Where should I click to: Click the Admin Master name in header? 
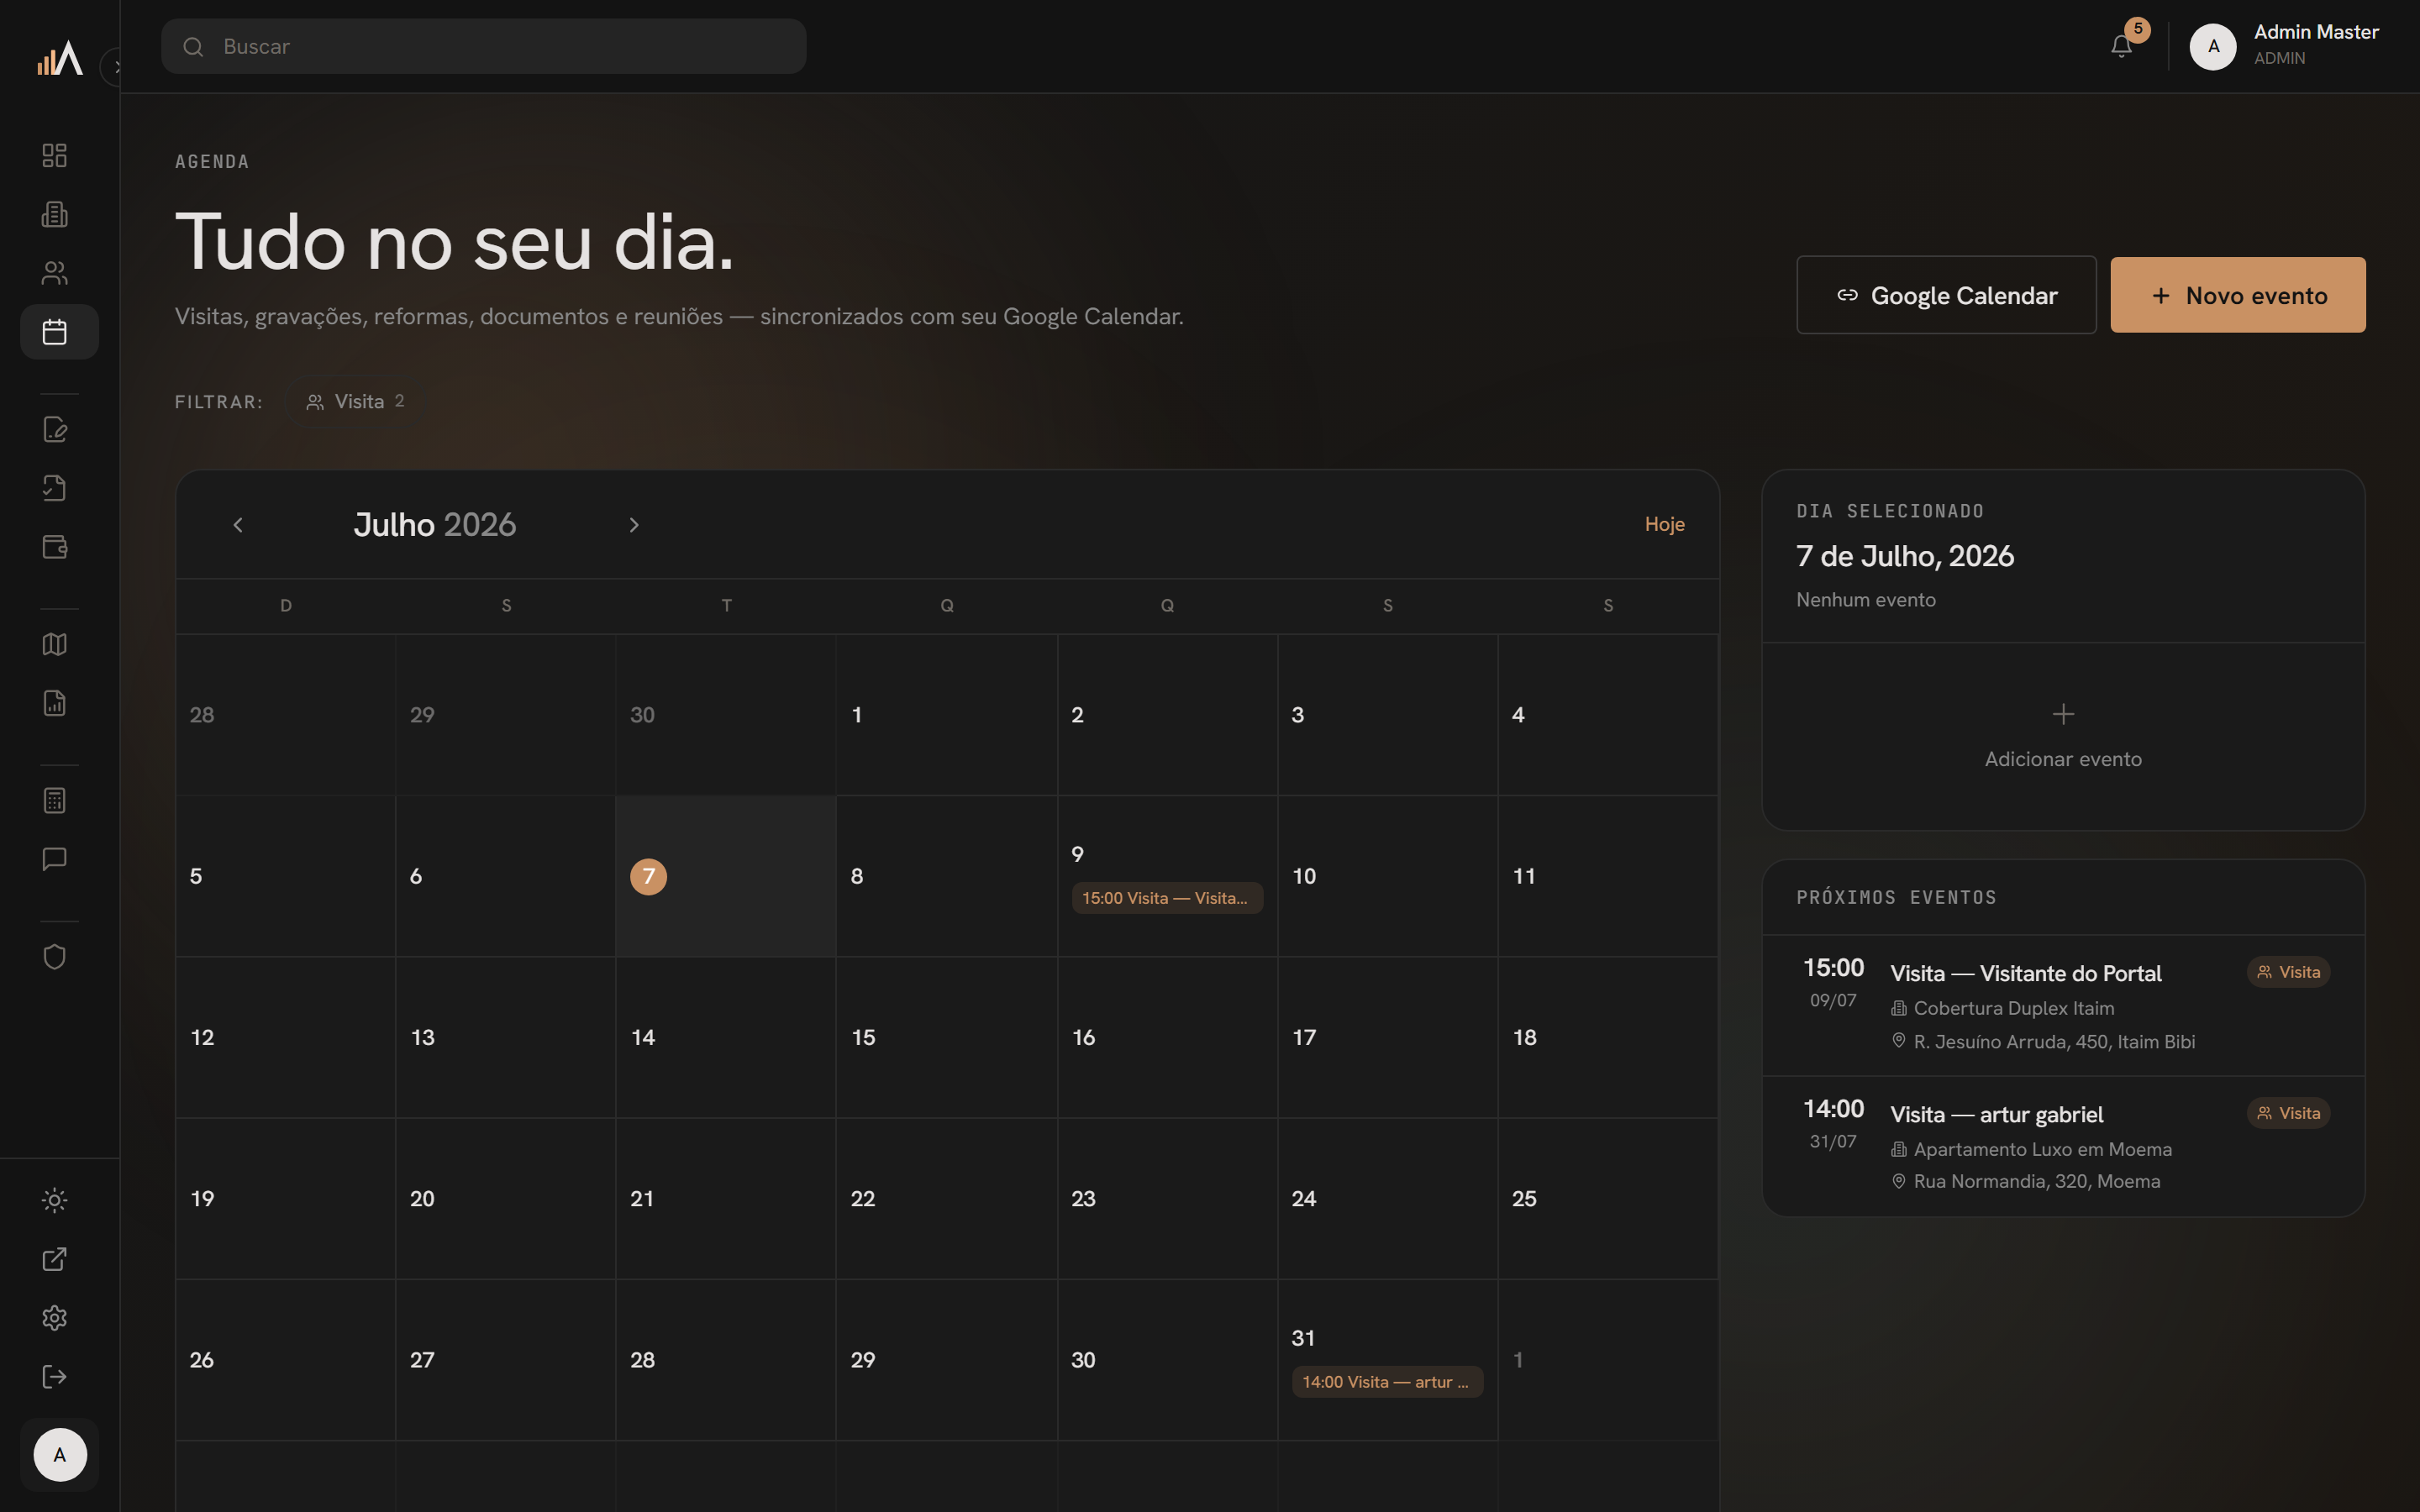[x=2316, y=32]
